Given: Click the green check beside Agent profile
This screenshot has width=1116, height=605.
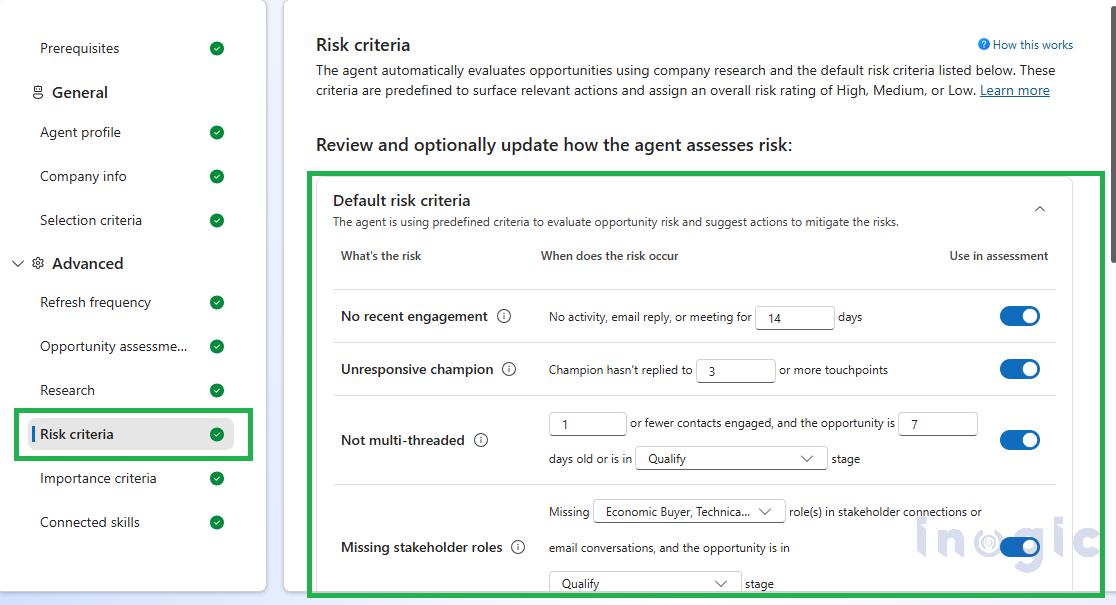Looking at the screenshot, I should coord(217,132).
